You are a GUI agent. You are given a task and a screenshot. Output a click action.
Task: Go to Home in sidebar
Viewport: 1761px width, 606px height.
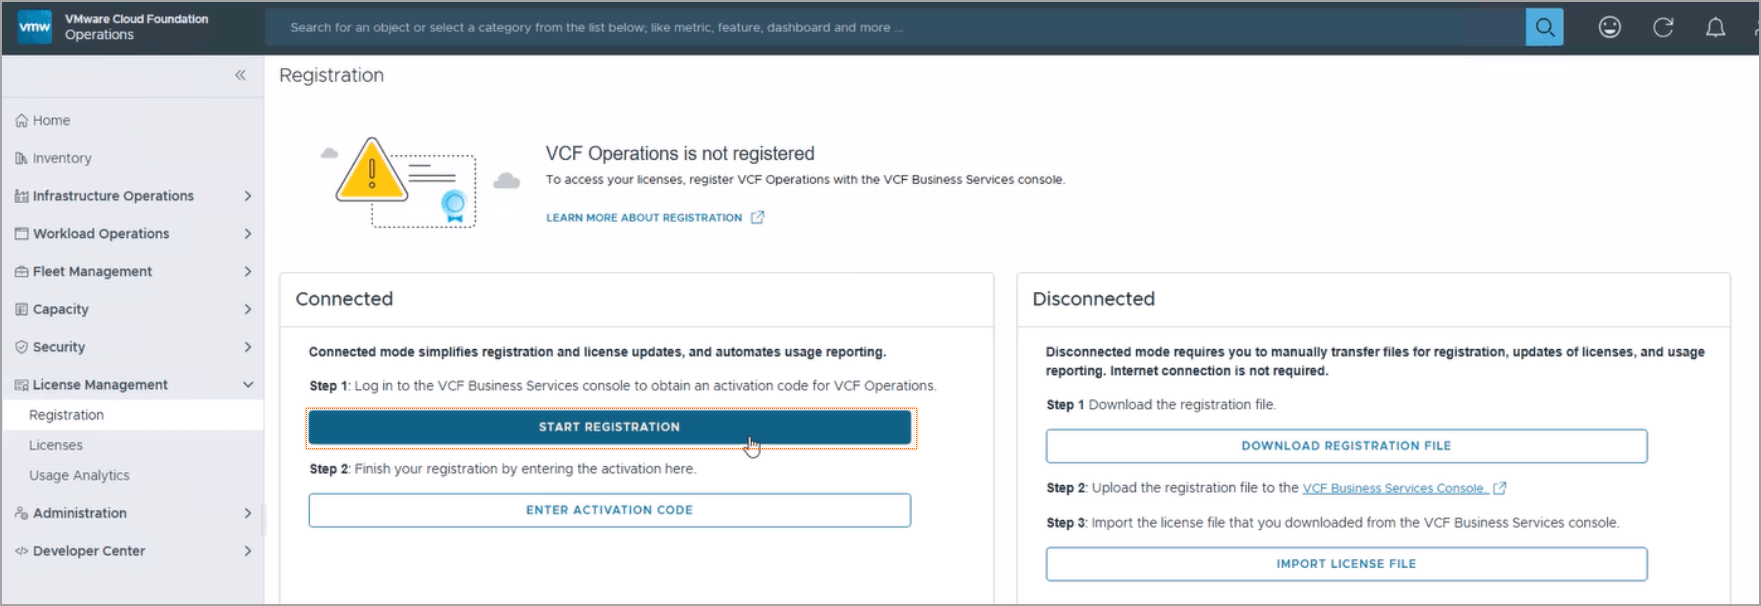[x=51, y=120]
